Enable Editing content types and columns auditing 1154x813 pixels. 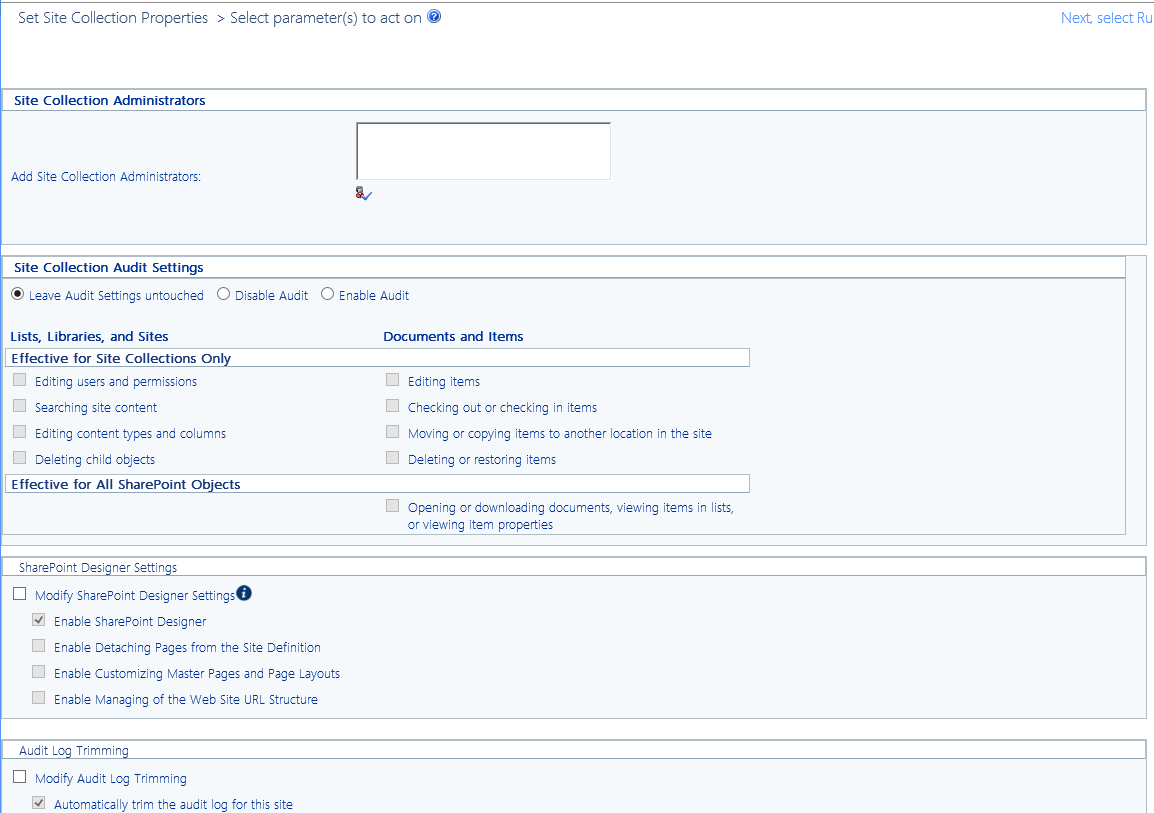[19, 430]
